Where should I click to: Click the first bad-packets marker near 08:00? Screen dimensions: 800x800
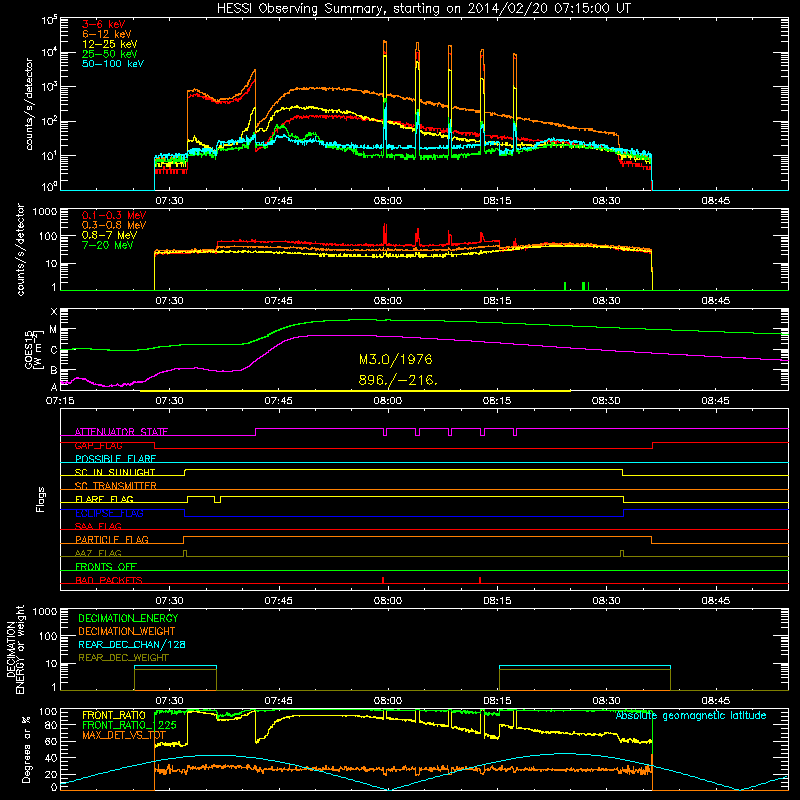[x=383, y=580]
